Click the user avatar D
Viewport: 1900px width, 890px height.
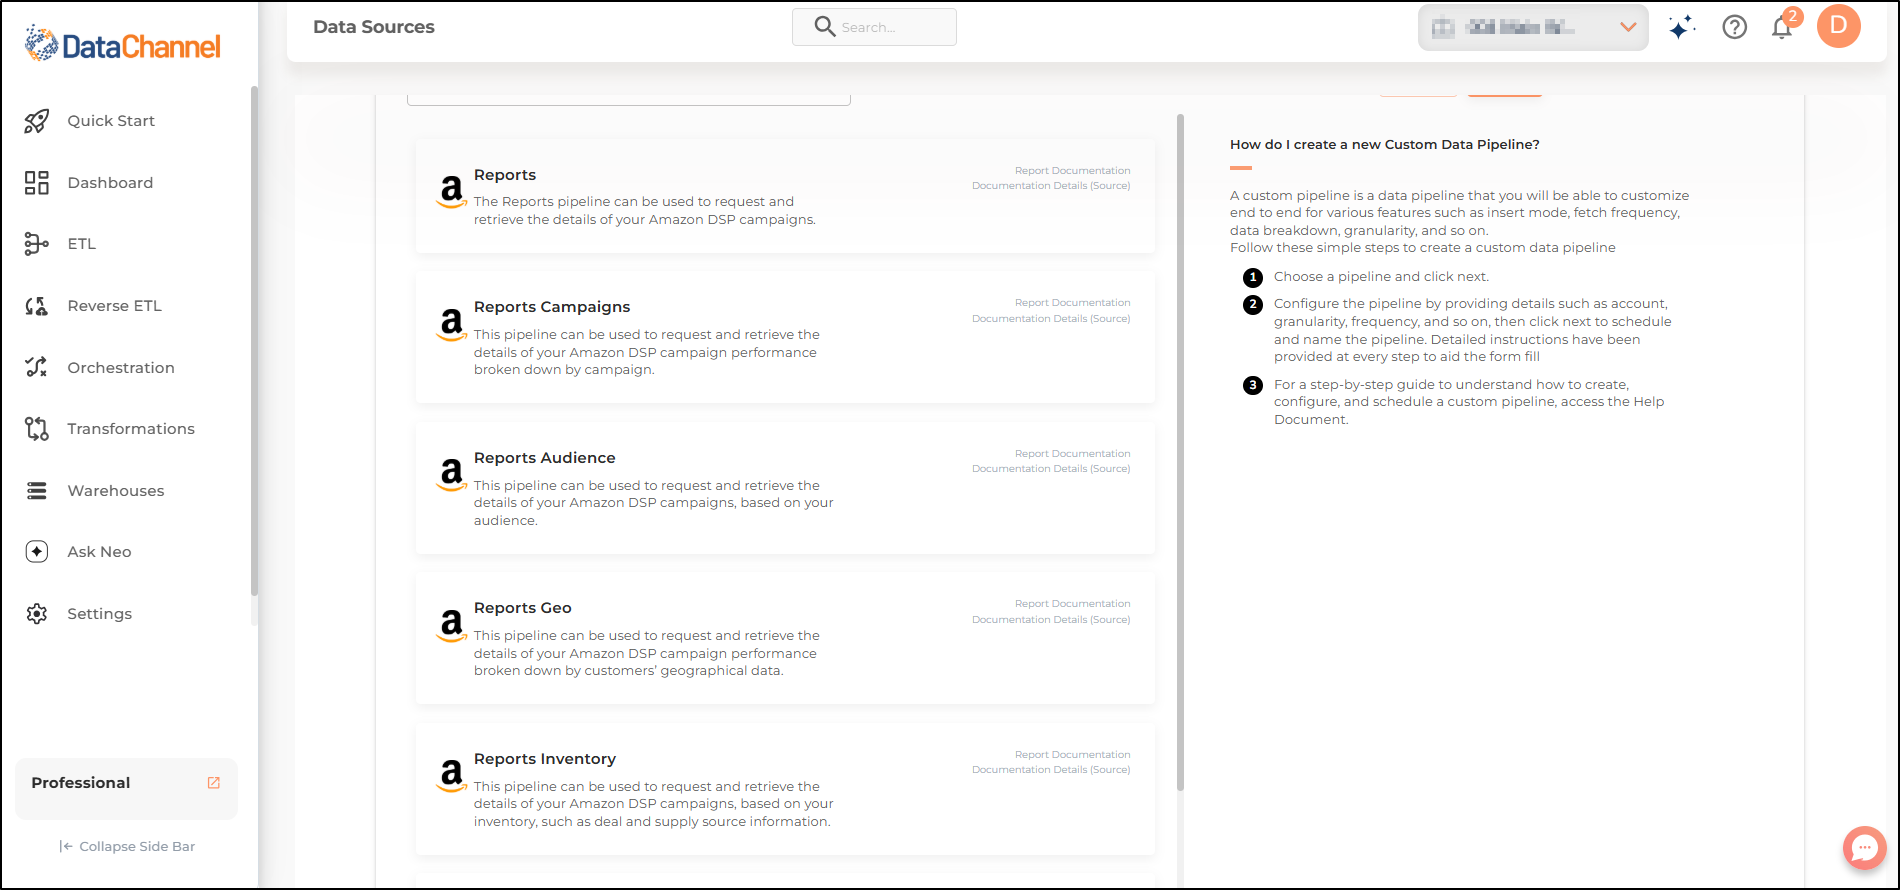pyautogui.click(x=1839, y=26)
